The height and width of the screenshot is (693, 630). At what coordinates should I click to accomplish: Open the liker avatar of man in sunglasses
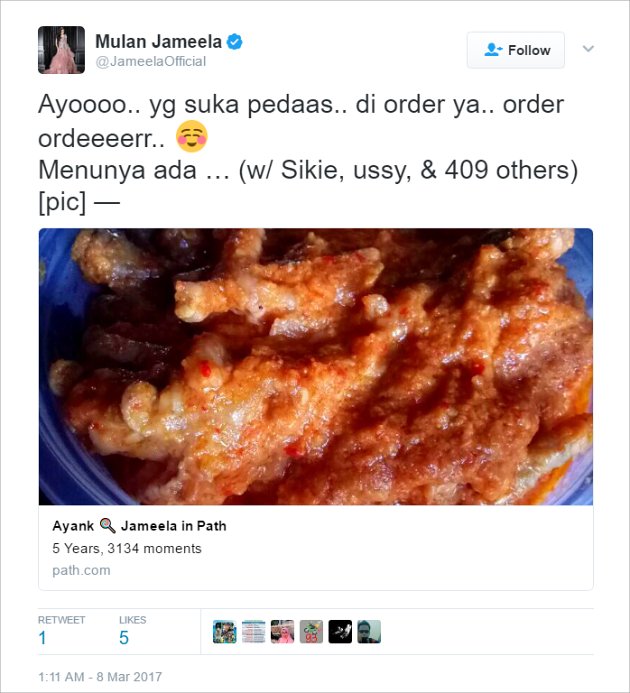369,632
